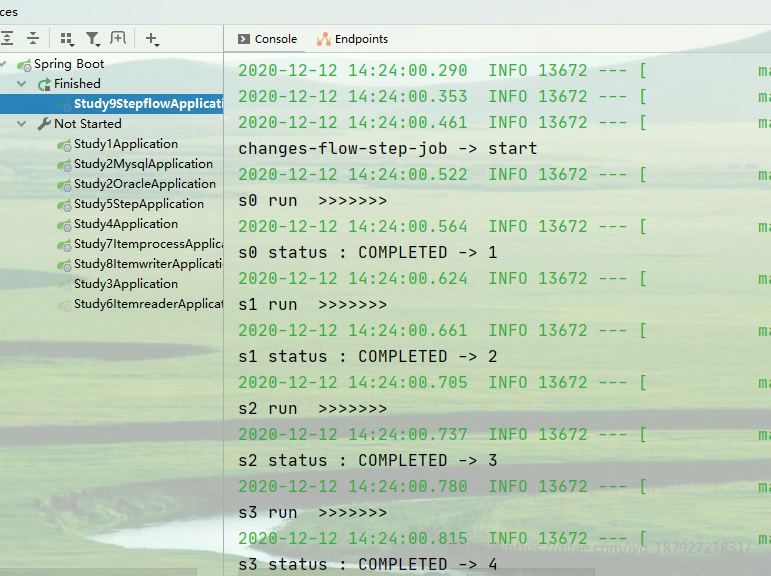Image resolution: width=771 pixels, height=576 pixels.
Task: Click the 's1 status : COMPLETED -> 2' line
Action: pos(368,357)
